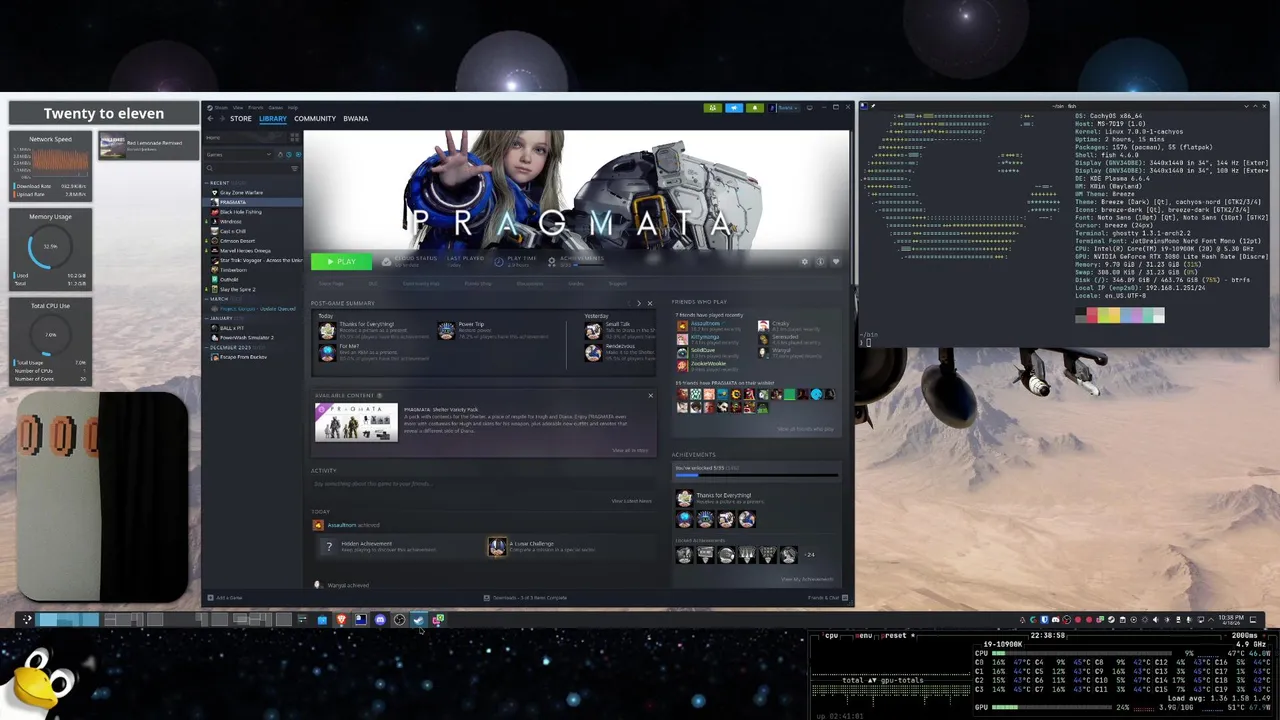Open the Shelter Variety Pack DLC thumbnail
This screenshot has height=720, width=1280.
[356, 422]
